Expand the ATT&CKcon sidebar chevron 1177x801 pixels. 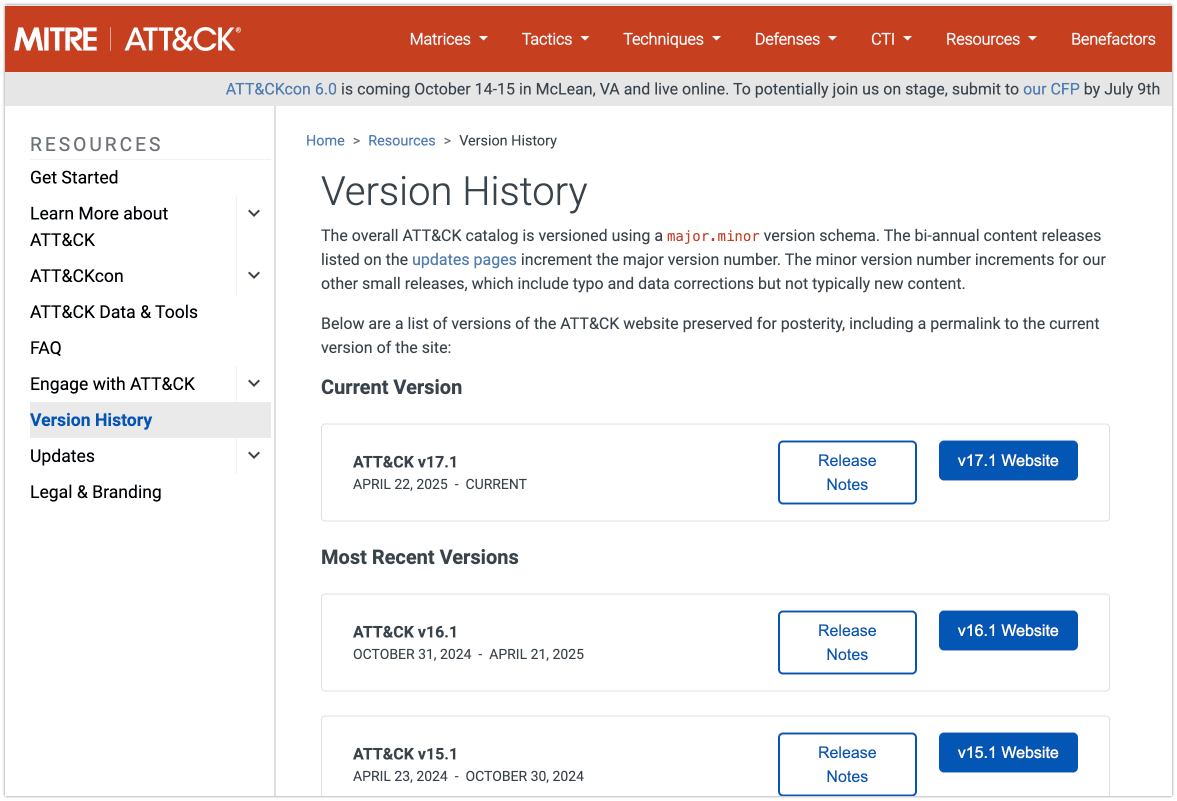click(254, 276)
